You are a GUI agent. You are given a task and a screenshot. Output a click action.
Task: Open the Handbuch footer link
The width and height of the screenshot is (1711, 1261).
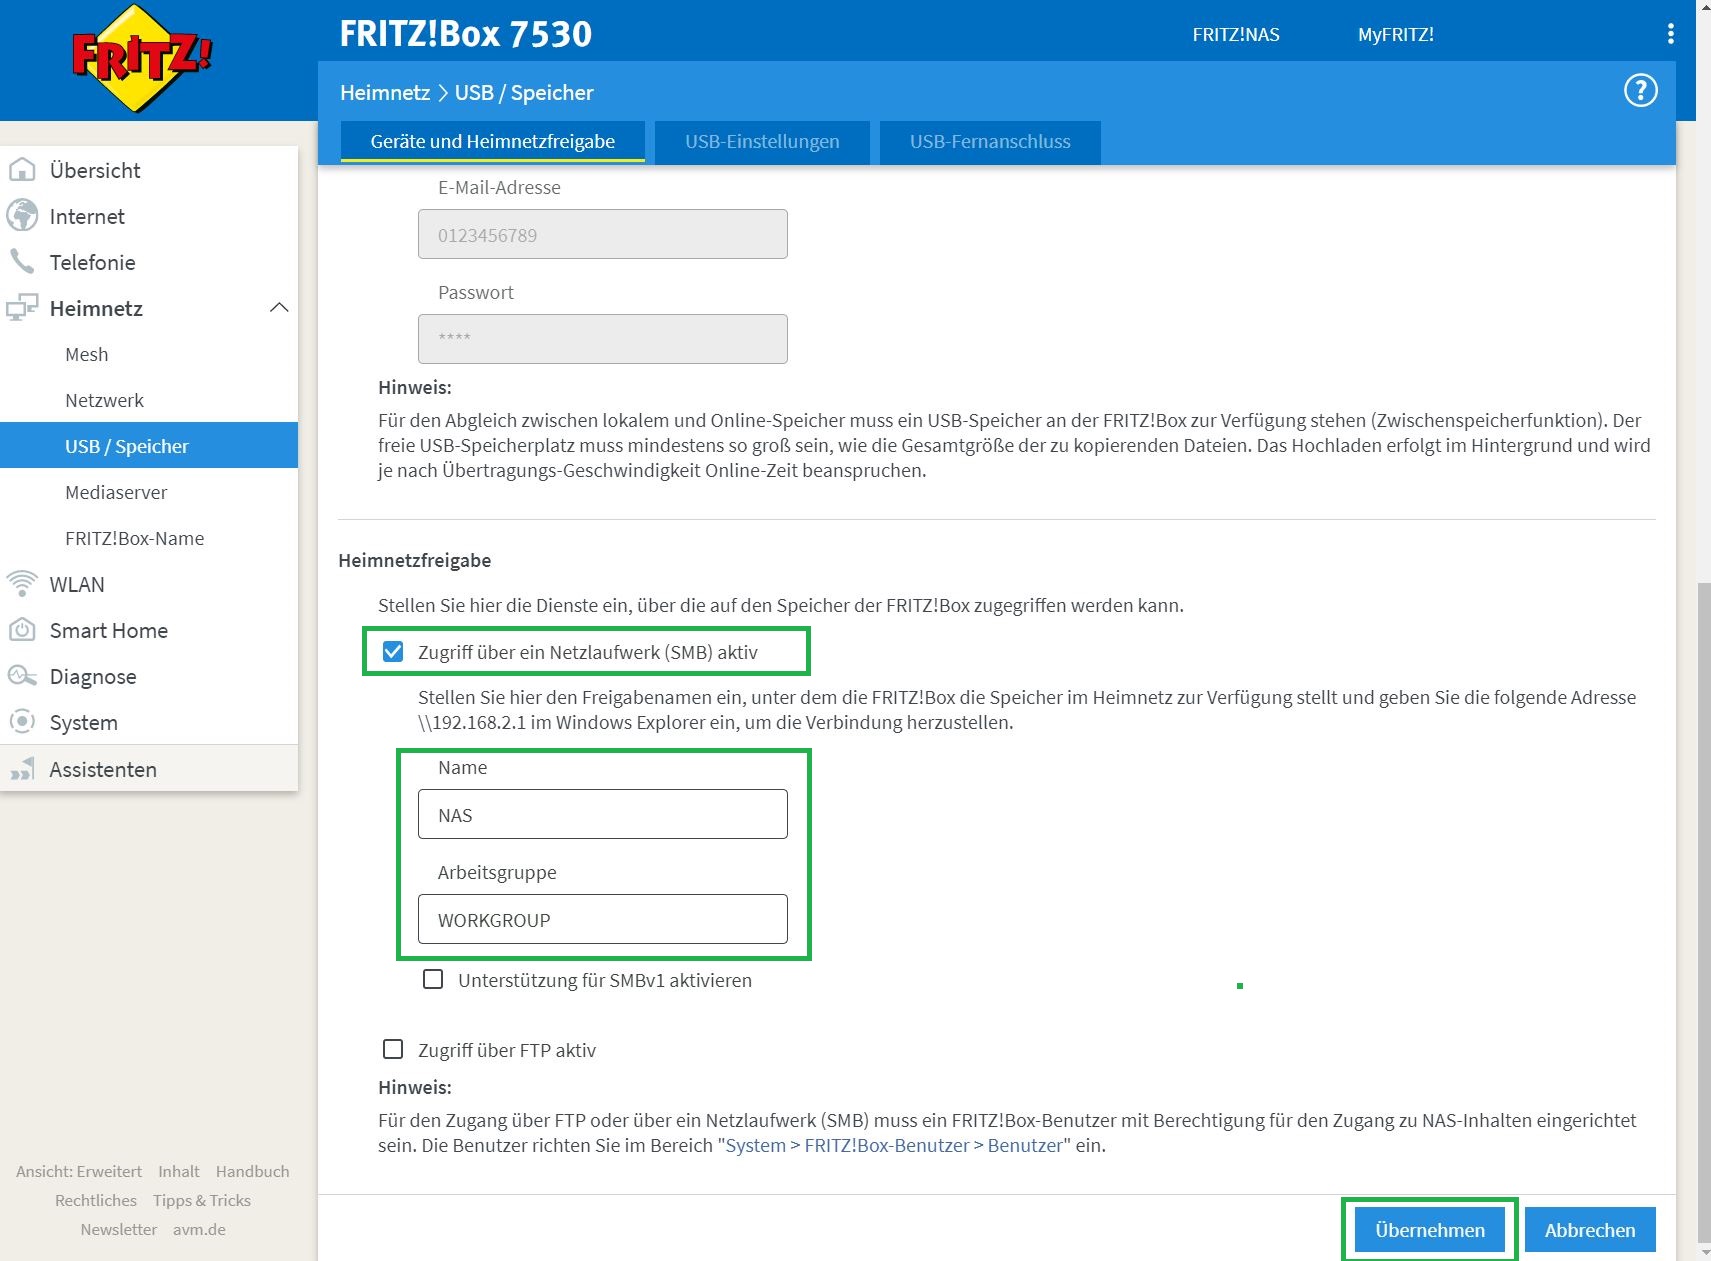click(x=252, y=1171)
